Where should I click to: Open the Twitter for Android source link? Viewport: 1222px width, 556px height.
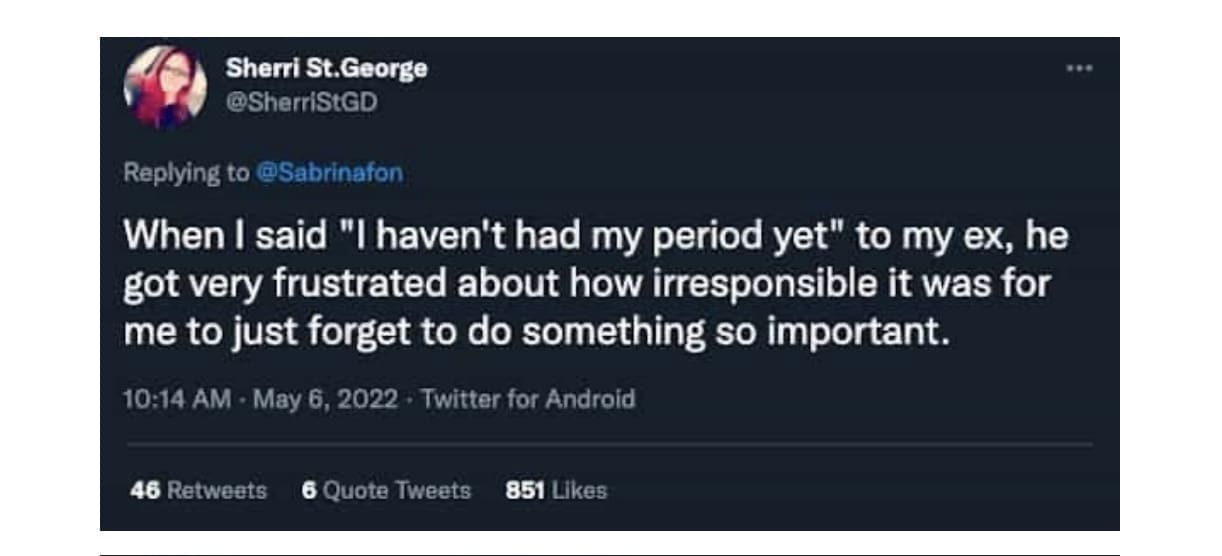(529, 400)
